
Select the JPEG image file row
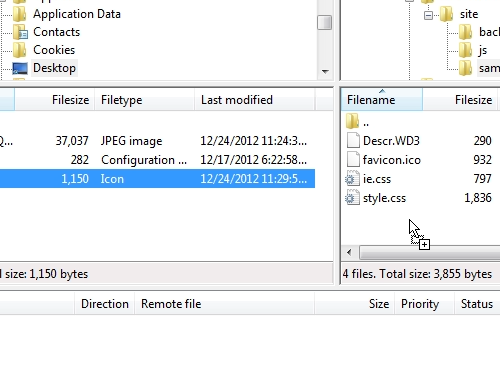point(157,141)
